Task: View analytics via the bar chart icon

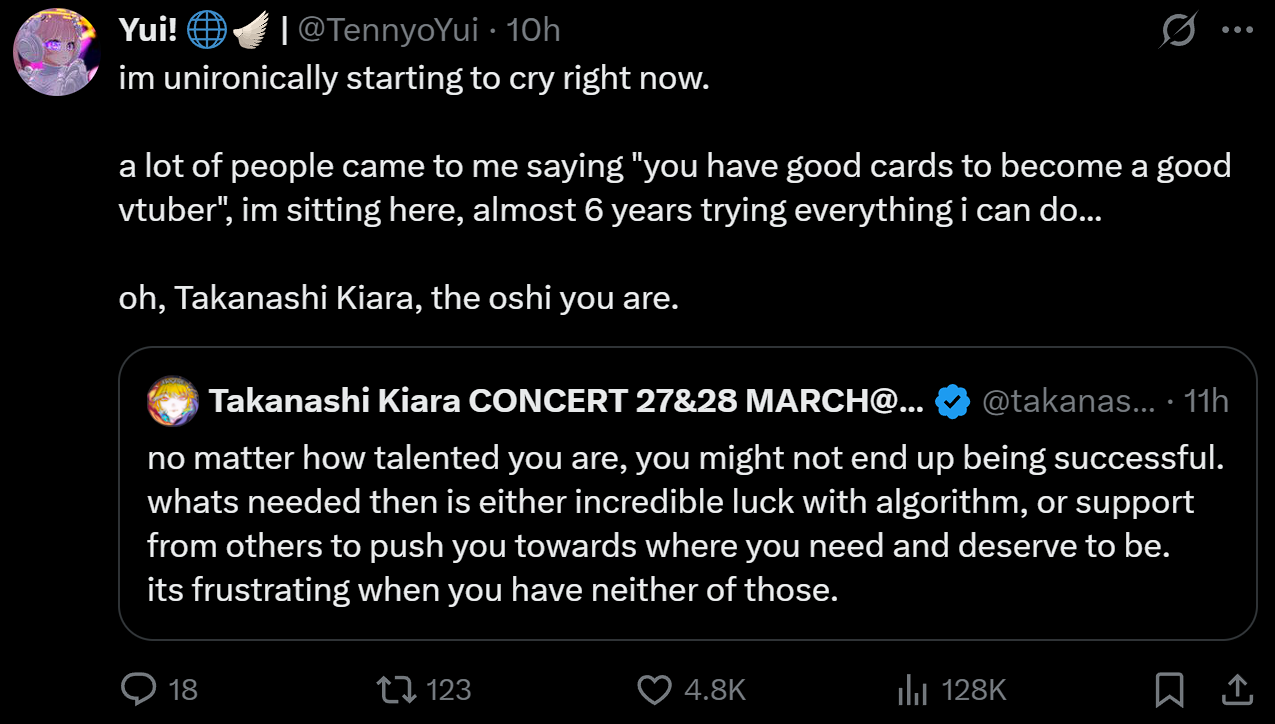Action: (912, 689)
